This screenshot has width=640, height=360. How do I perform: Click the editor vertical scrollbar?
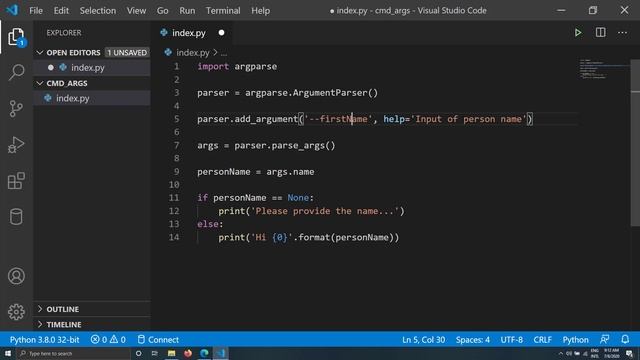click(x=635, y=143)
